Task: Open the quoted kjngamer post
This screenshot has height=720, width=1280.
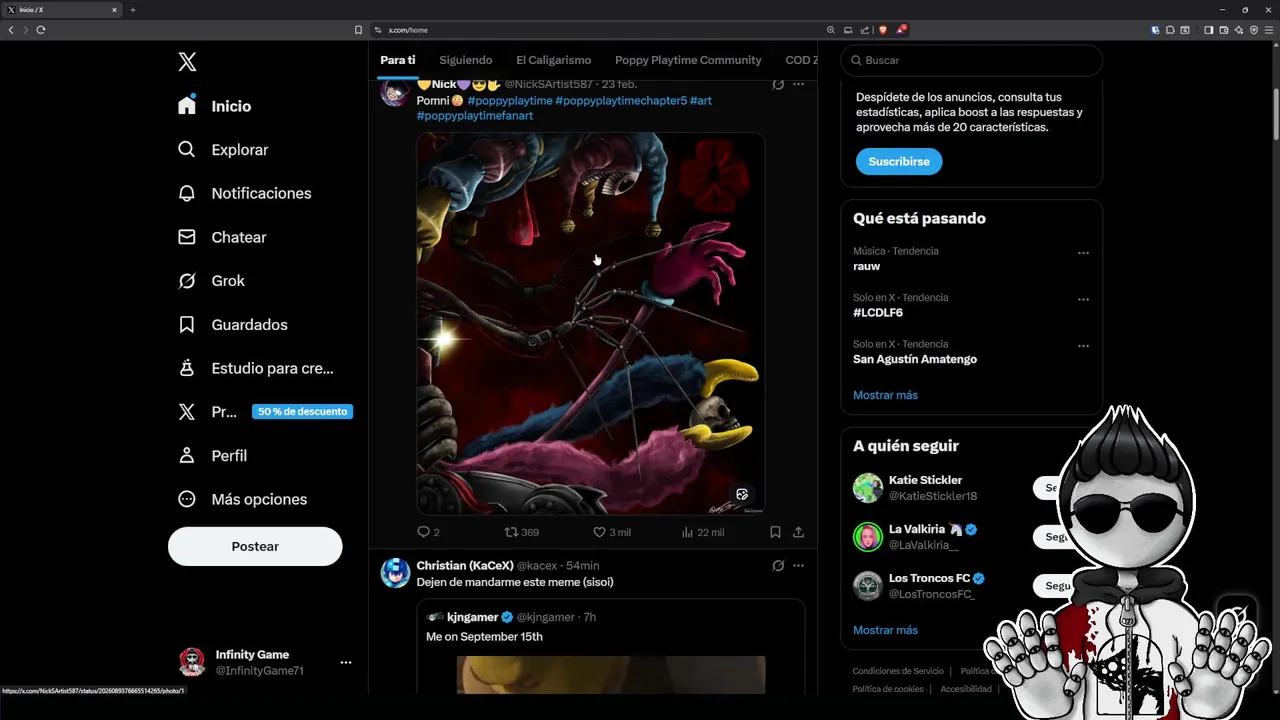Action: coord(611,646)
